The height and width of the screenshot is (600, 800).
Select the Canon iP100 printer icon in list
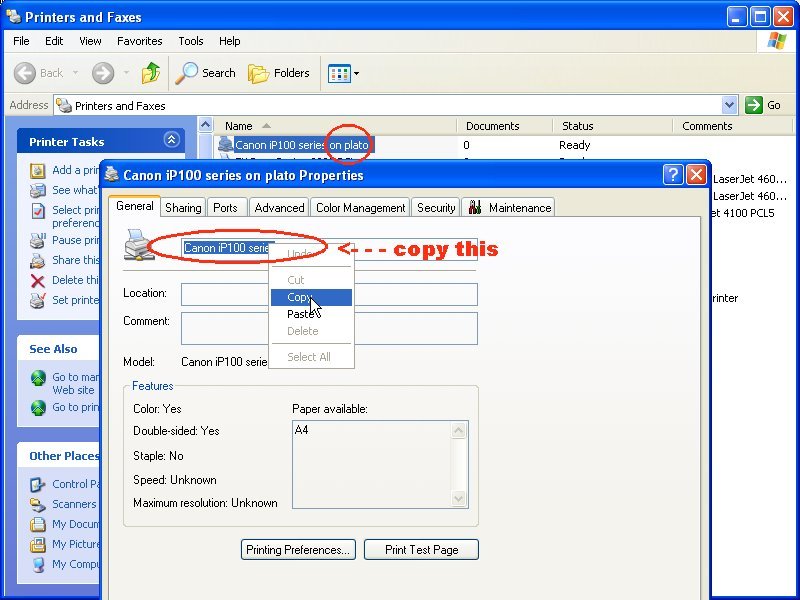click(225, 145)
